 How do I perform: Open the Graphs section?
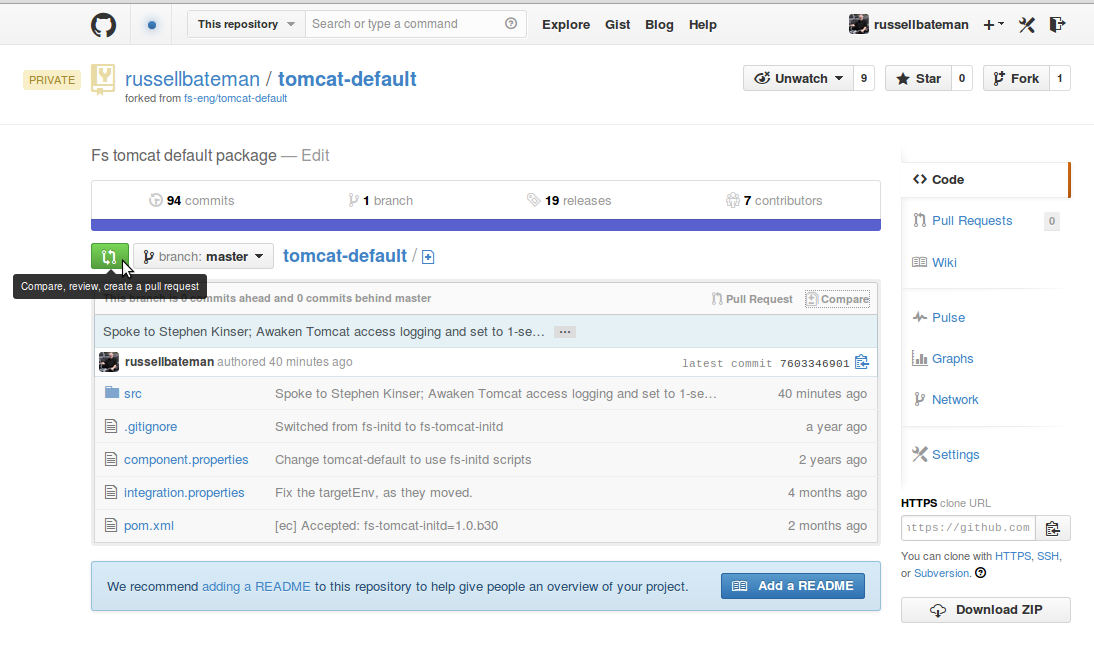tap(952, 359)
